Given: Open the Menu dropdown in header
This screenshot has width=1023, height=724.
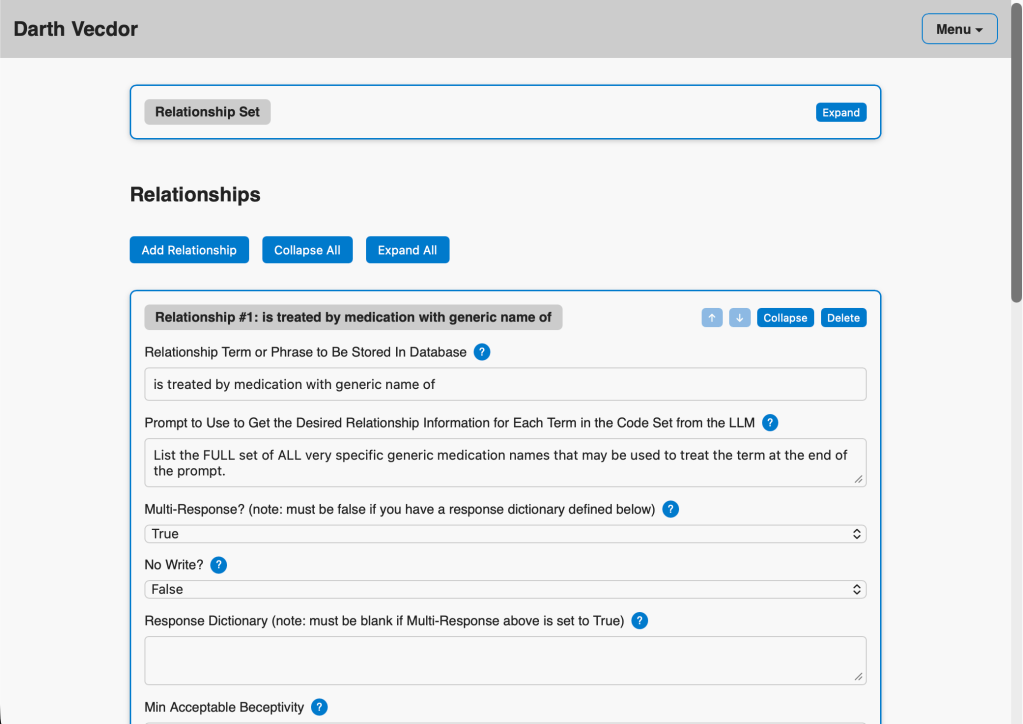Looking at the screenshot, I should coord(959,29).
